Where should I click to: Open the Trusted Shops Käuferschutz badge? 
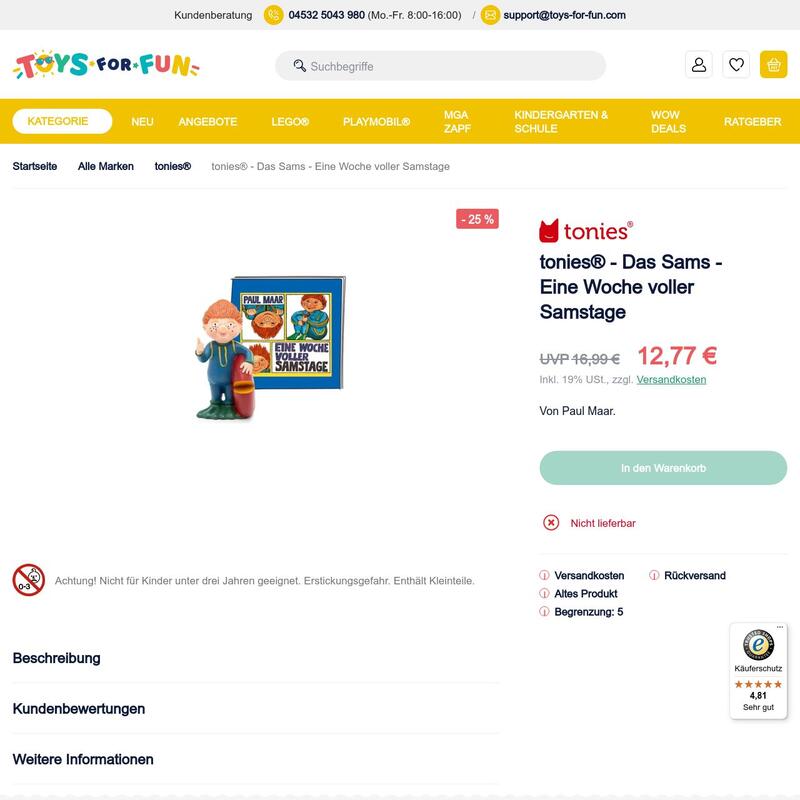tap(758, 670)
